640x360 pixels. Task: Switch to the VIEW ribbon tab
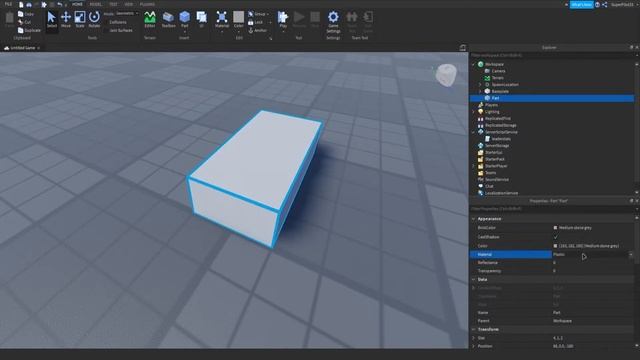(x=129, y=4)
